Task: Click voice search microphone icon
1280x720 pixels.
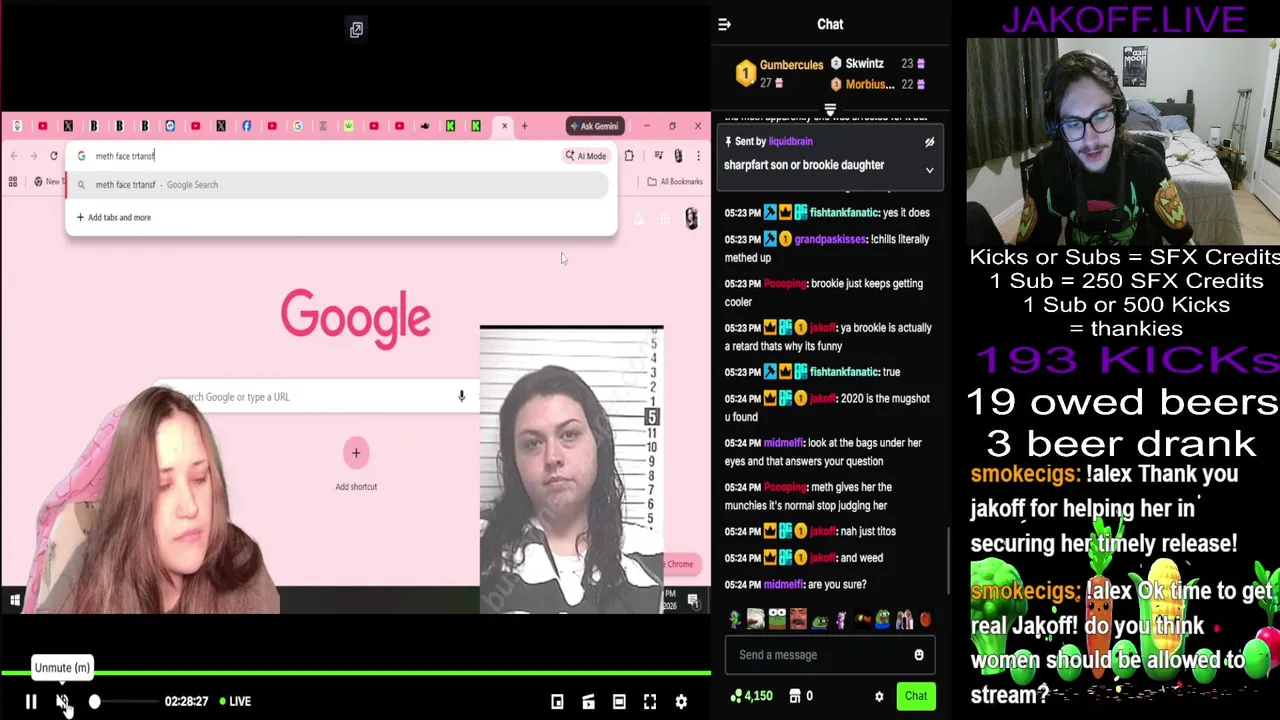Action: 461,397
